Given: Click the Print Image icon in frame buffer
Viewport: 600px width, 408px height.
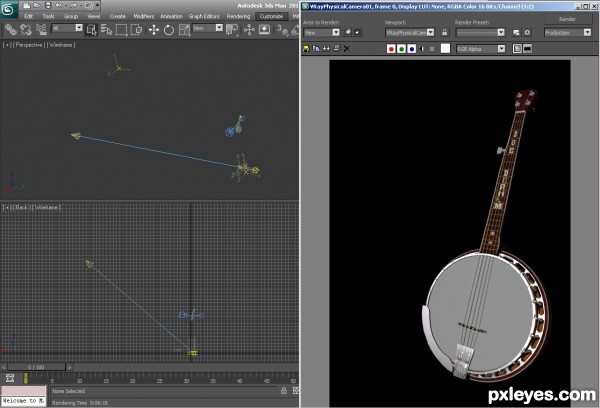Looking at the screenshot, I should point(337,49).
